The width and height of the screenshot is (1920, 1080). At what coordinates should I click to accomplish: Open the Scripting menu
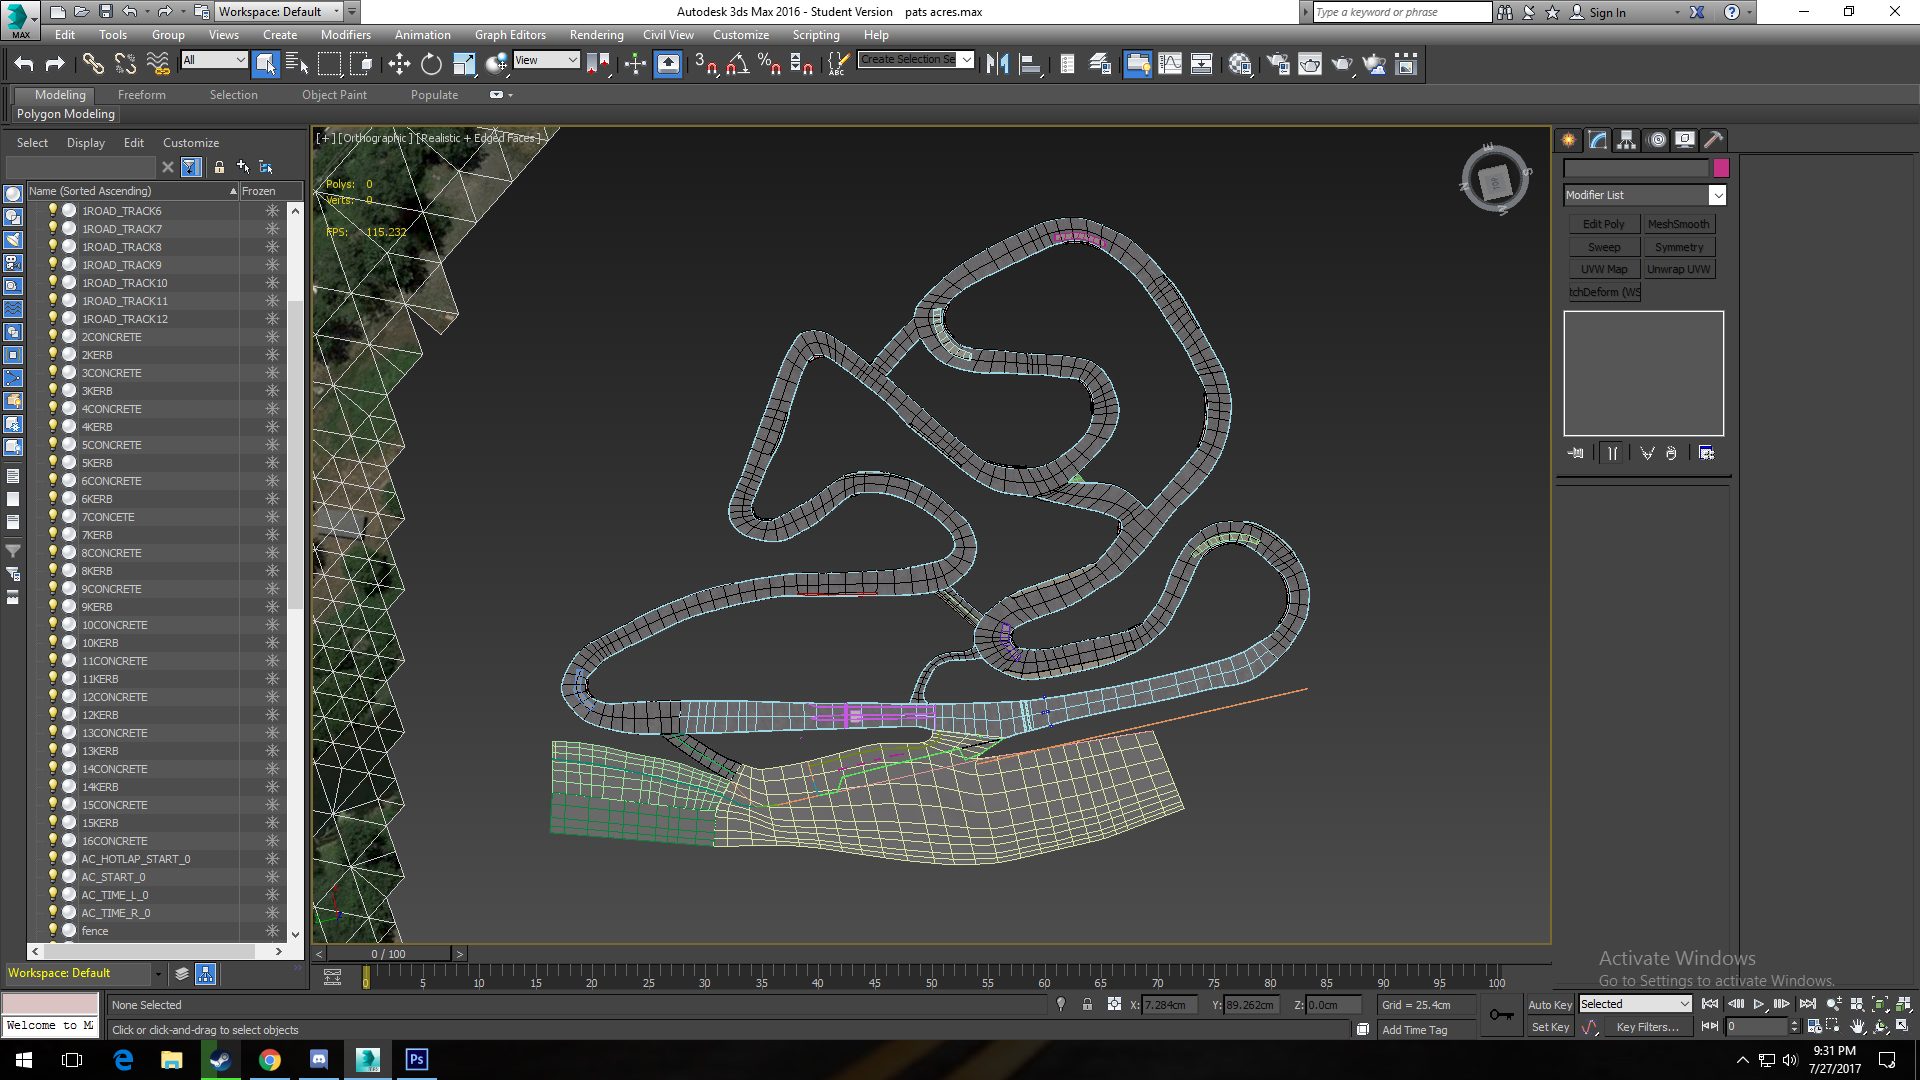pos(816,35)
